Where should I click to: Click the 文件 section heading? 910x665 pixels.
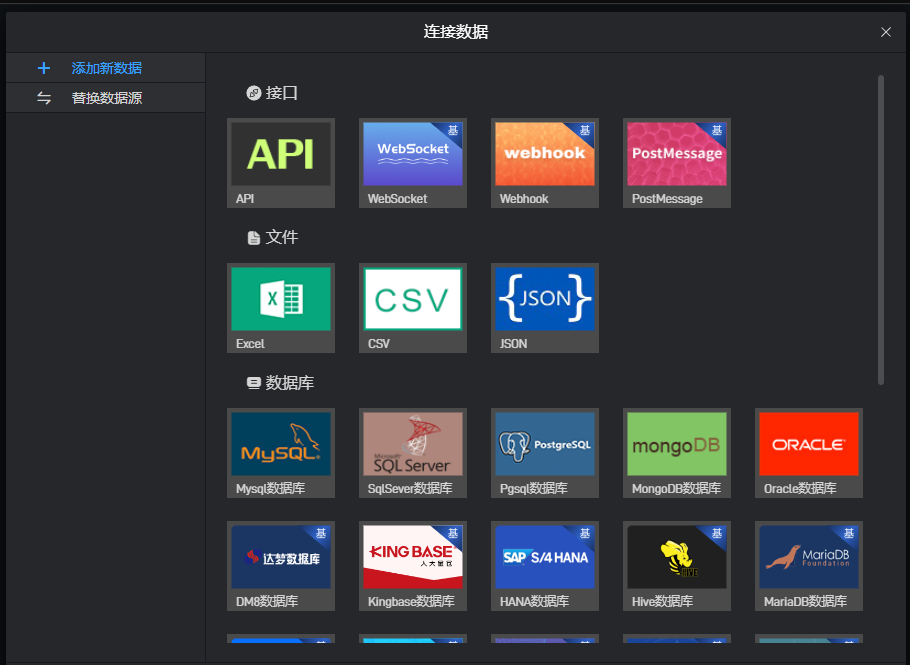(x=281, y=237)
